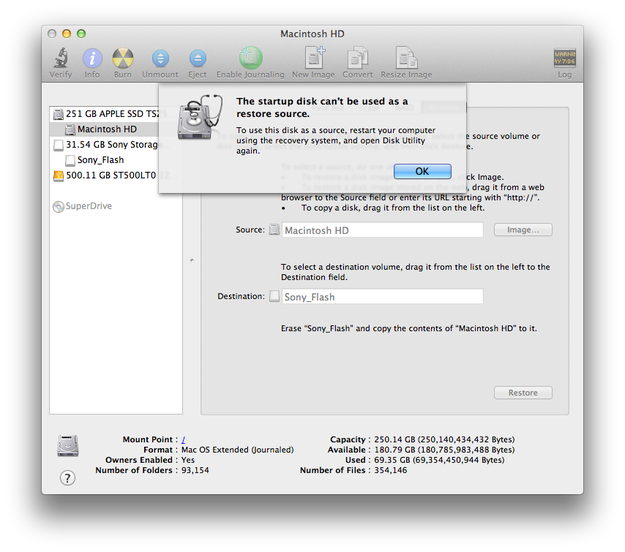Screen dimensions: 625x552
Task: Click OK in the startup disk alert
Action: (422, 171)
